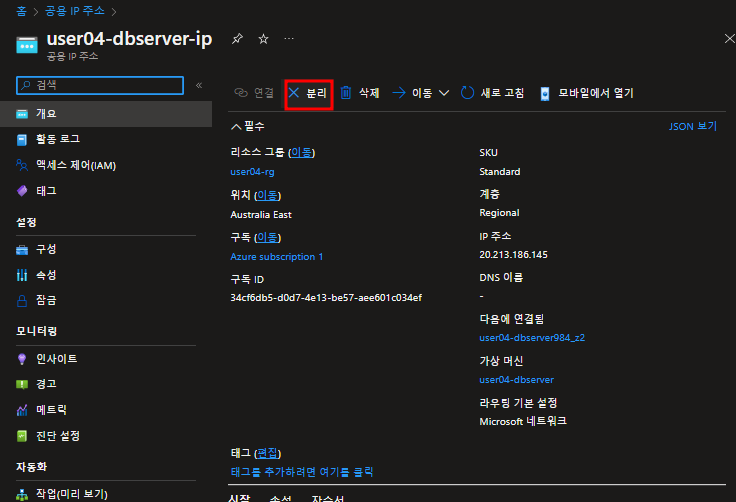Click 위치 이동 move location link

click(268, 195)
